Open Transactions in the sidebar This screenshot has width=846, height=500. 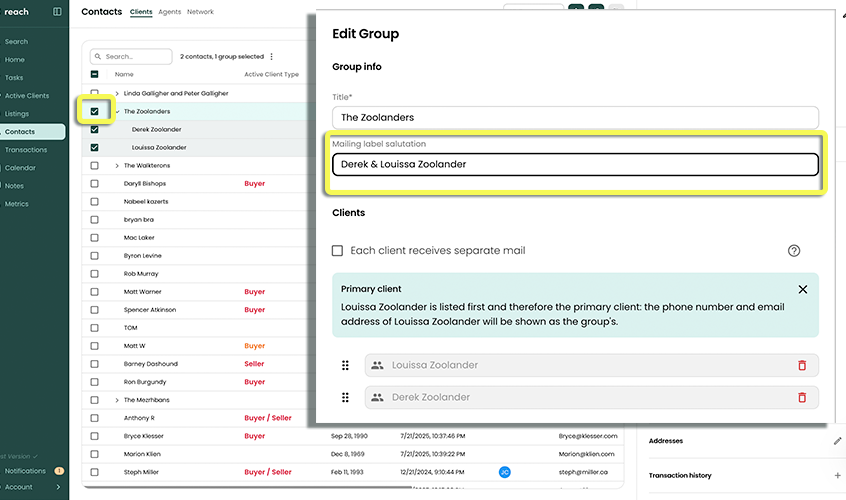pyautogui.click(x=26, y=150)
